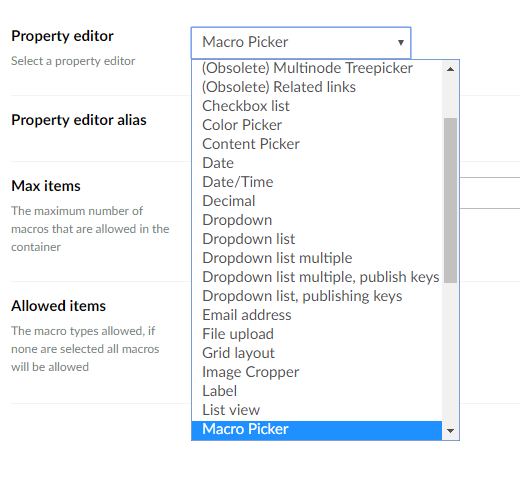
Task: Select the Date/Time option
Action: click(317, 182)
